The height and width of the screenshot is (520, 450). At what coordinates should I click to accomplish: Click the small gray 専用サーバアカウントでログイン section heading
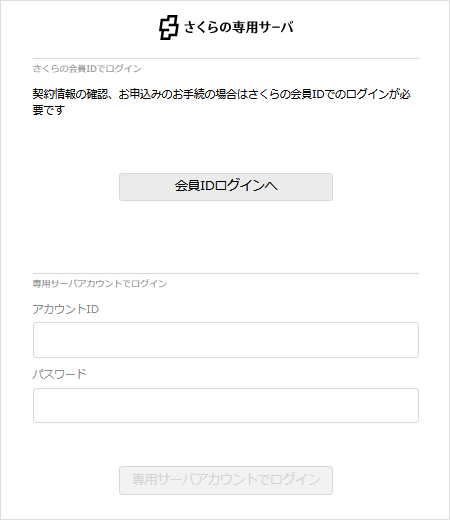pyautogui.click(x=100, y=284)
